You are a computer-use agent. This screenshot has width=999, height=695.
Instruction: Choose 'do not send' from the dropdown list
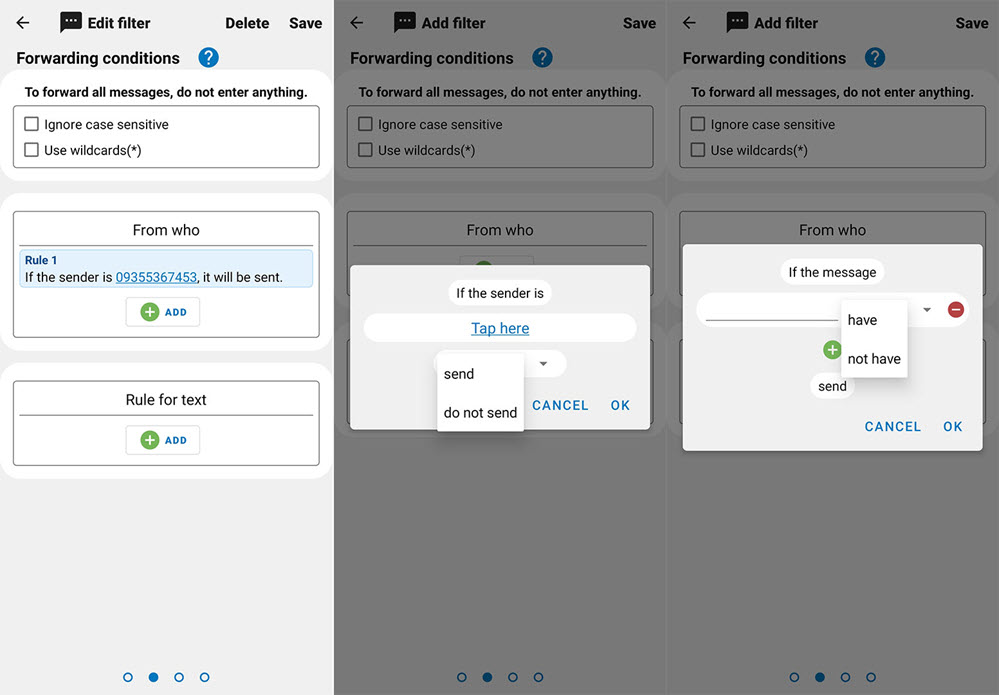[480, 413]
